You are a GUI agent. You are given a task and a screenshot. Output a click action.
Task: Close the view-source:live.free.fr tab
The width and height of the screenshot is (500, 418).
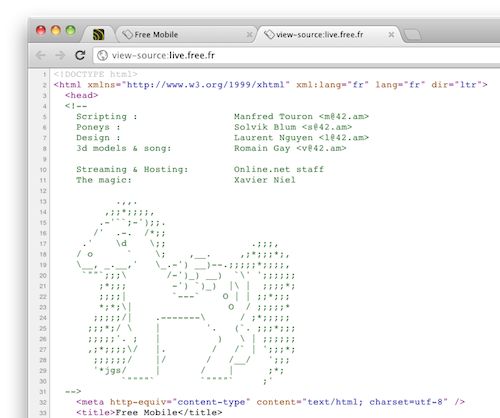point(391,35)
